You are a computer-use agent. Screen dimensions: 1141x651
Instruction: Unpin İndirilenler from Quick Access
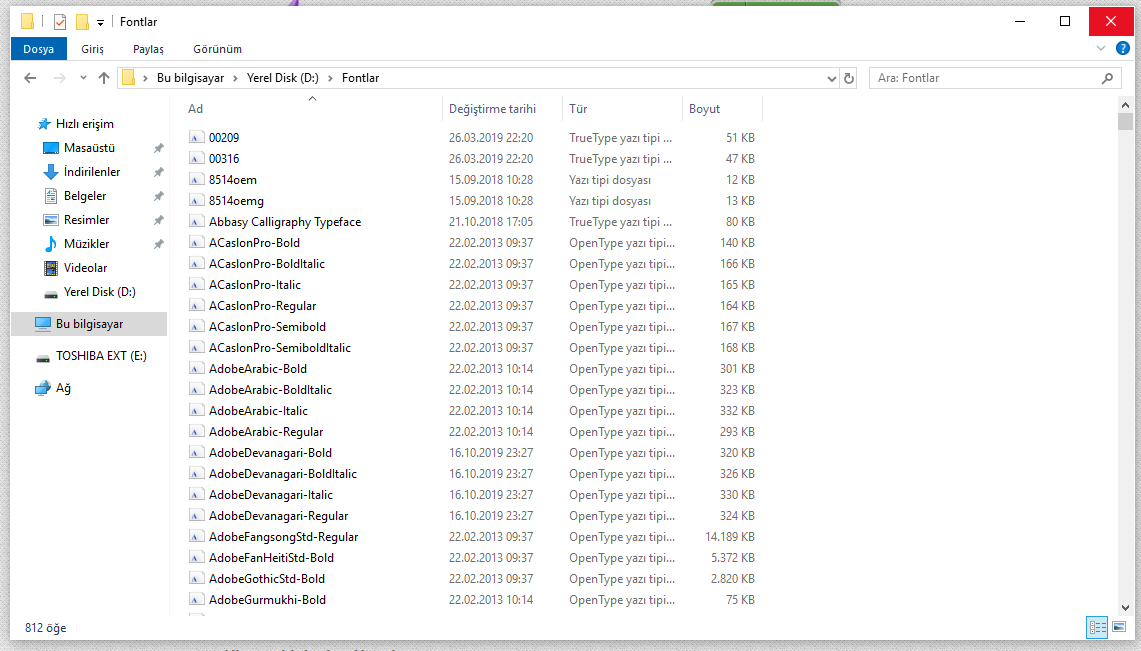[157, 171]
